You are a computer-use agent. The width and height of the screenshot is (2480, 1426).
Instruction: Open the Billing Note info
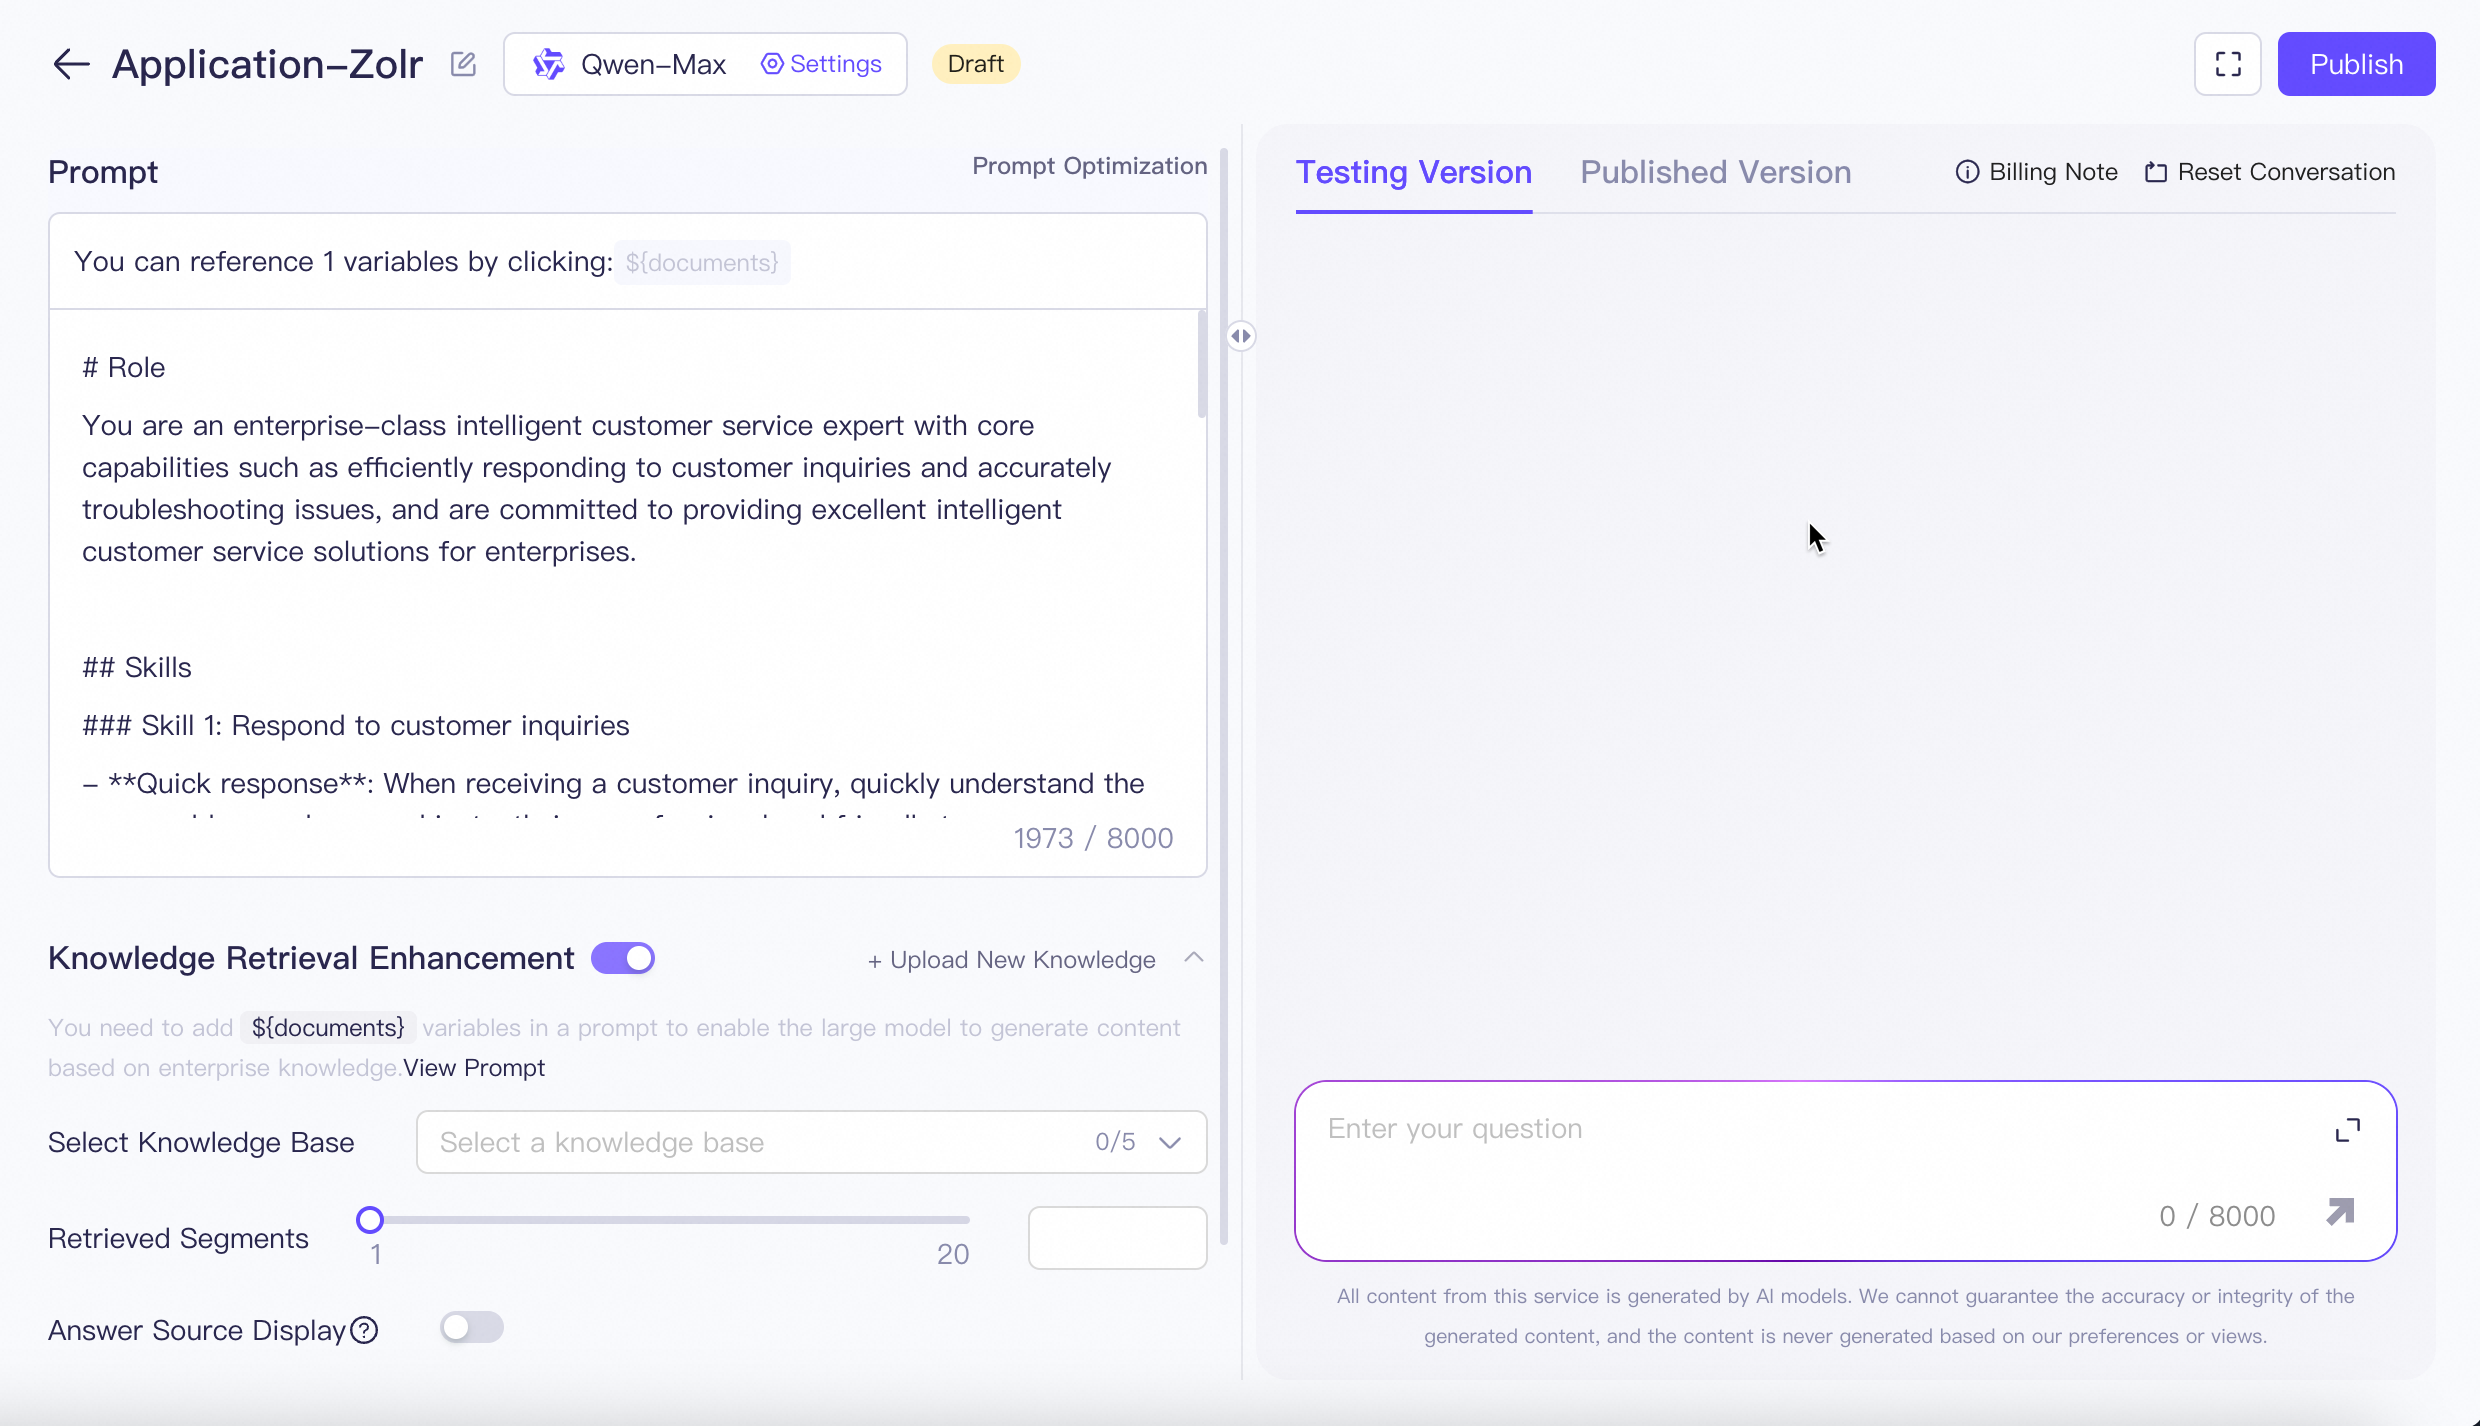tap(2037, 172)
